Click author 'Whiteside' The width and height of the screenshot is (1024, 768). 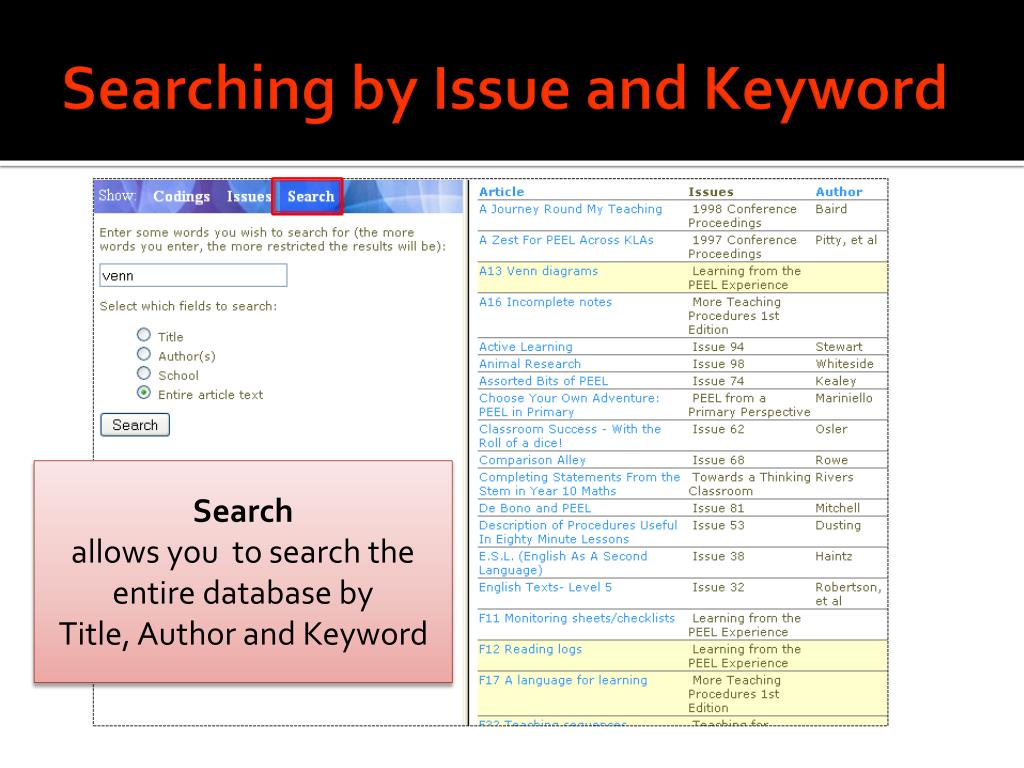point(844,364)
